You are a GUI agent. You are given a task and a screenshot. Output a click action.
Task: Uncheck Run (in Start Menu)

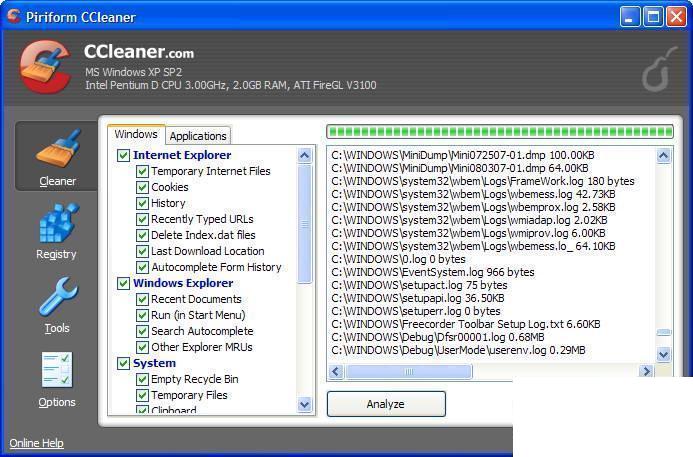(142, 315)
